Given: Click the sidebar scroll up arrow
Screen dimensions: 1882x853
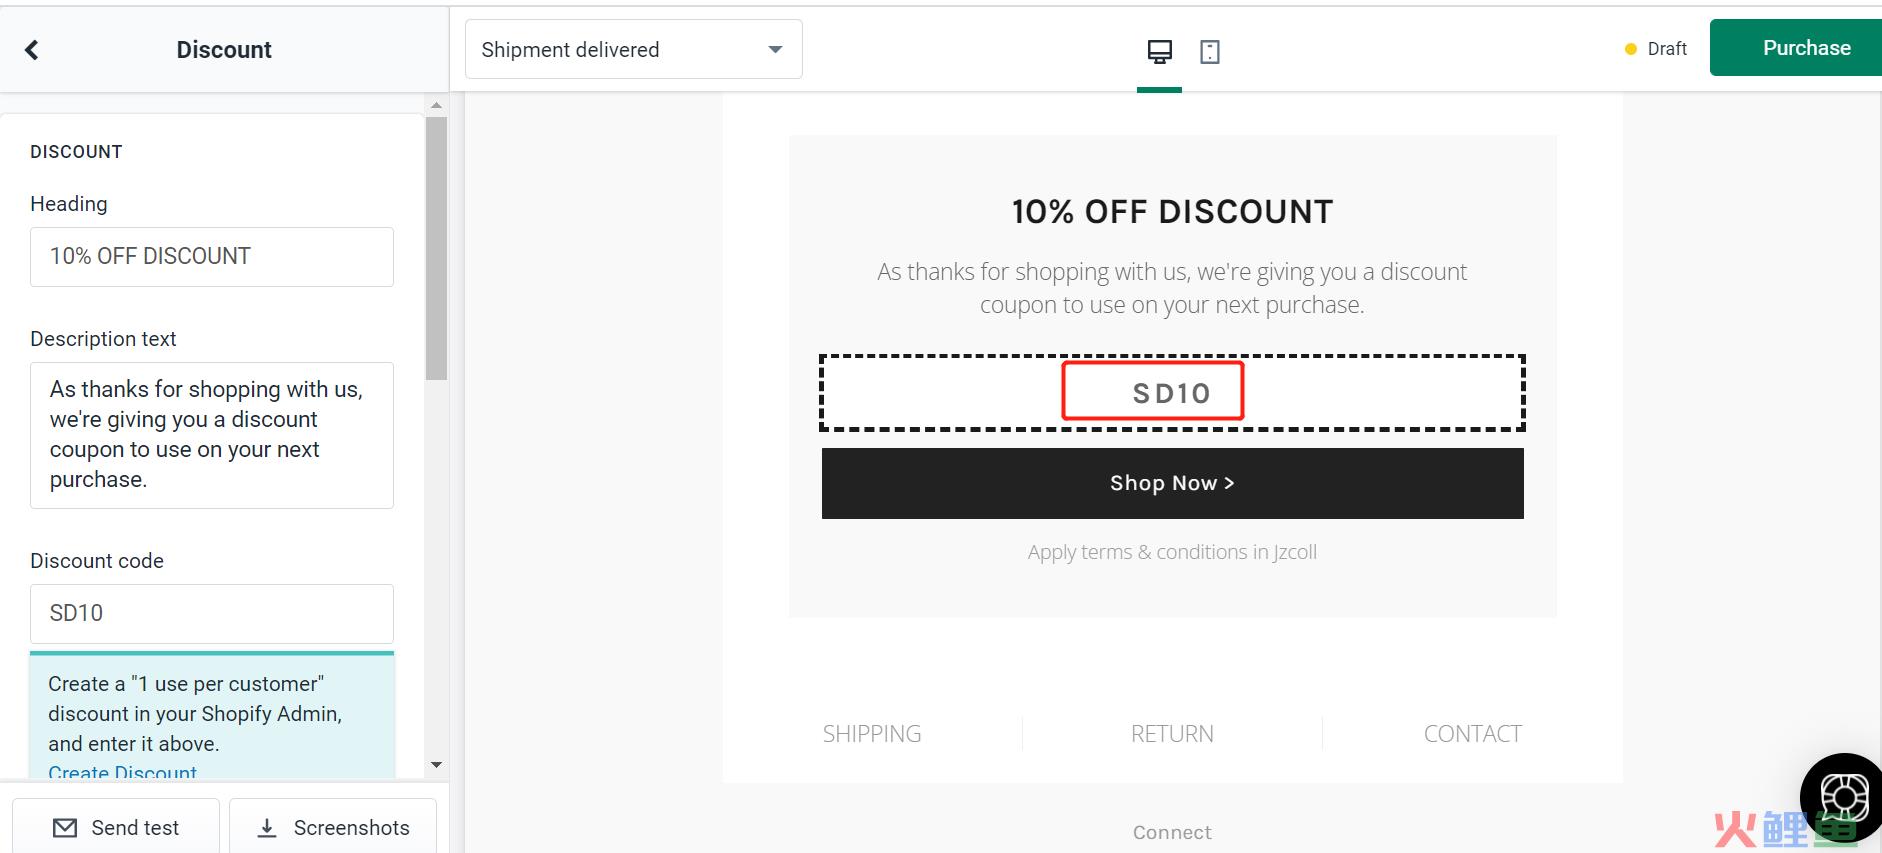Looking at the screenshot, I should click(x=436, y=105).
